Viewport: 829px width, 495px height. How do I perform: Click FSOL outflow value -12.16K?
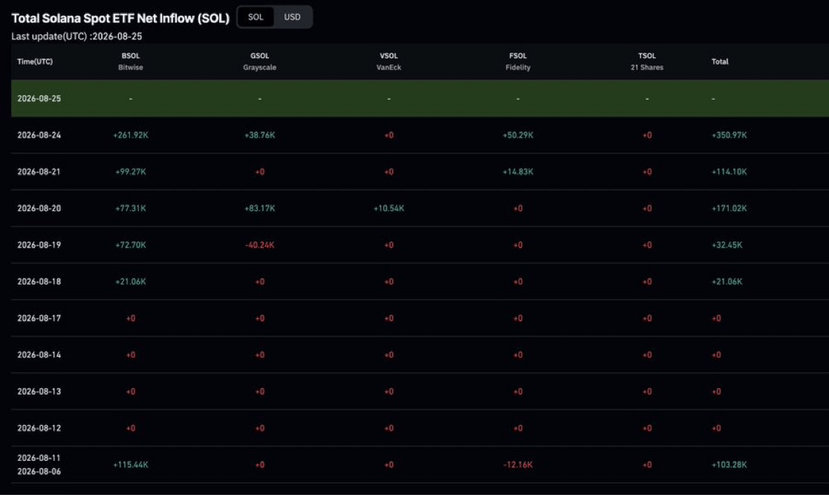(x=518, y=464)
